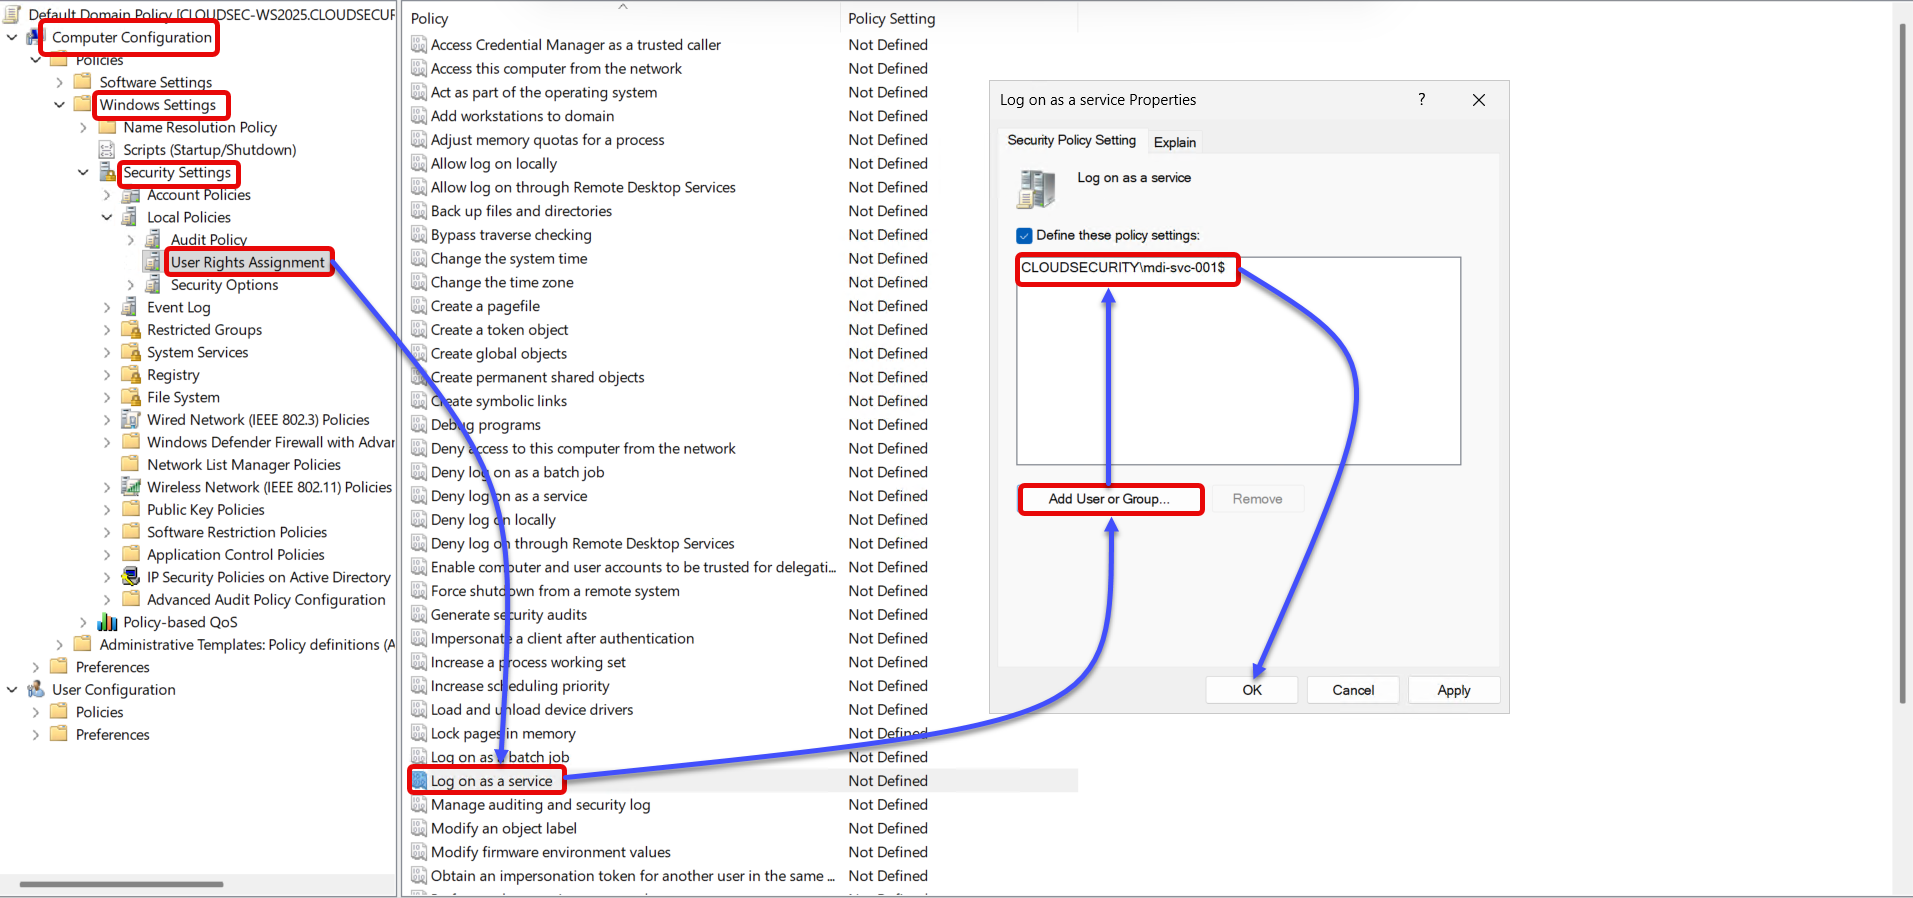Collapse the Local Policies node
The height and width of the screenshot is (898, 1913).
(x=107, y=217)
